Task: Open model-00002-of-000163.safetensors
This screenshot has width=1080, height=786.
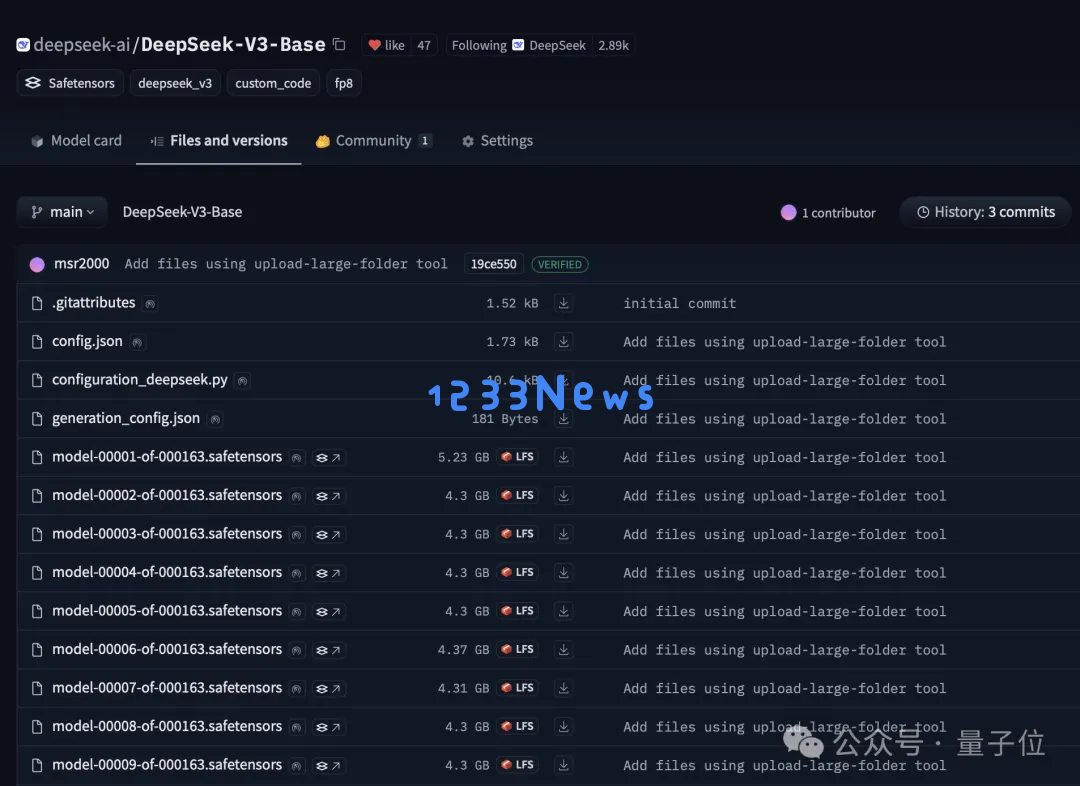Action: 167,495
